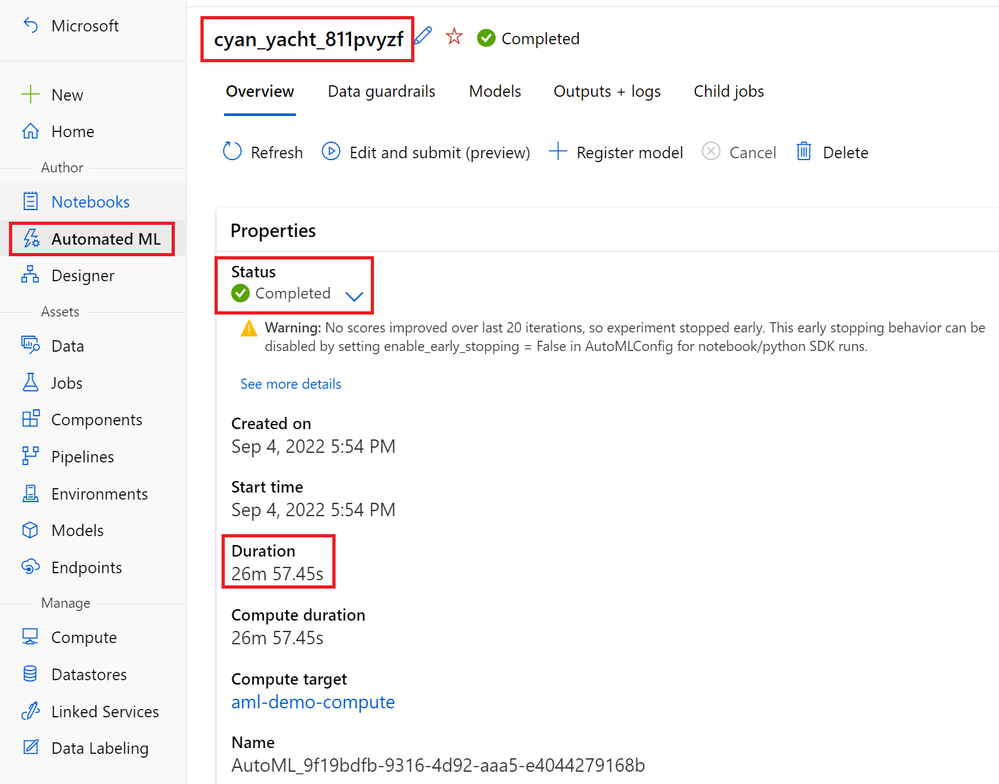Click the Datastores cylinder icon

click(30, 674)
